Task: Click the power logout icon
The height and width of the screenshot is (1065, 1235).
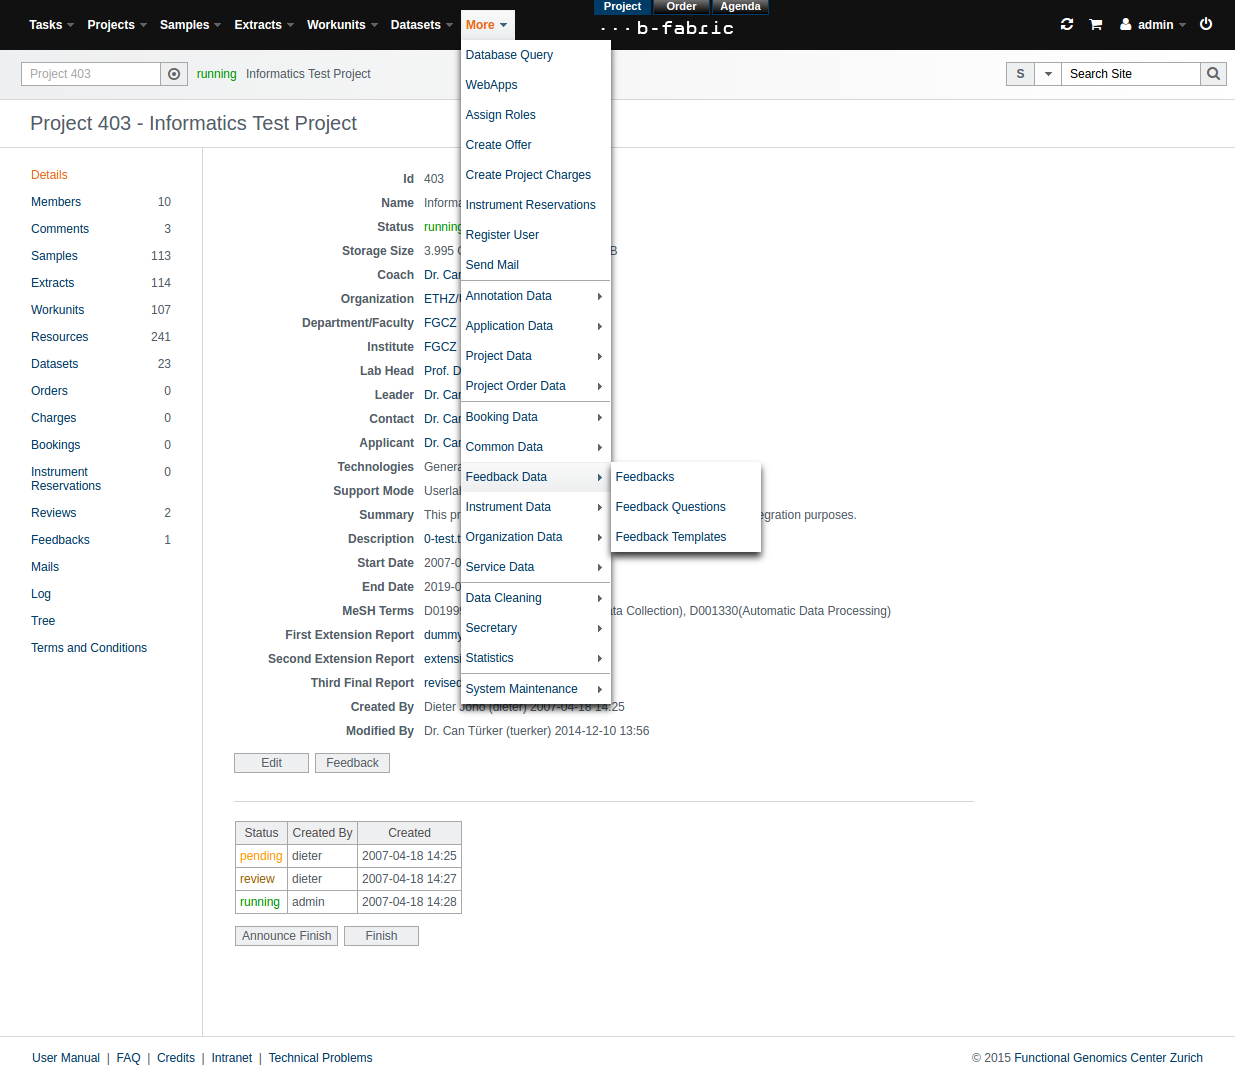Action: click(x=1206, y=24)
